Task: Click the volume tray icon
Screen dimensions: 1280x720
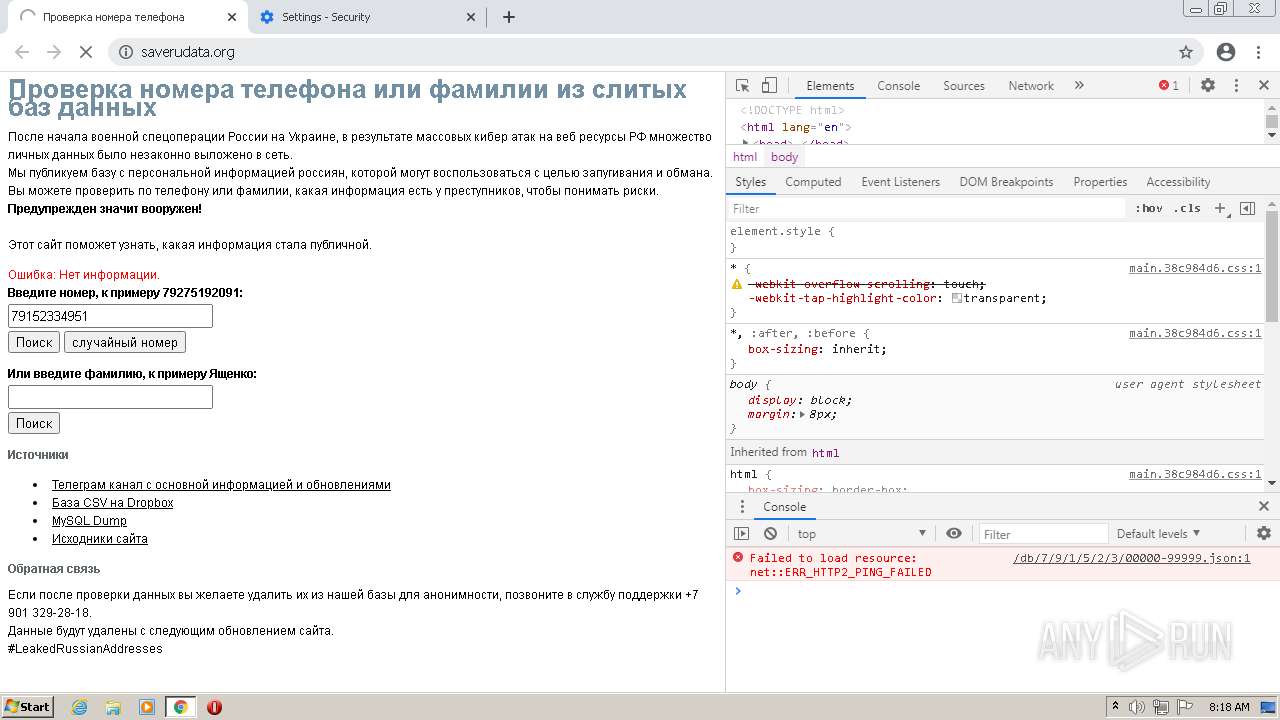Action: coord(1138,707)
